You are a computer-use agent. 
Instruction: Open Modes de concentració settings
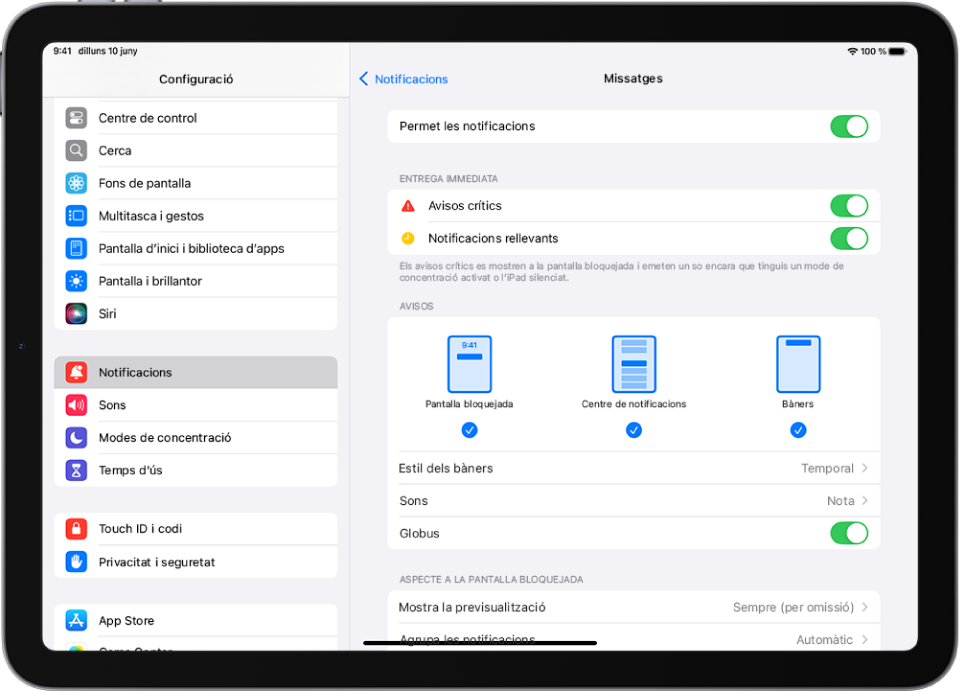pos(196,437)
